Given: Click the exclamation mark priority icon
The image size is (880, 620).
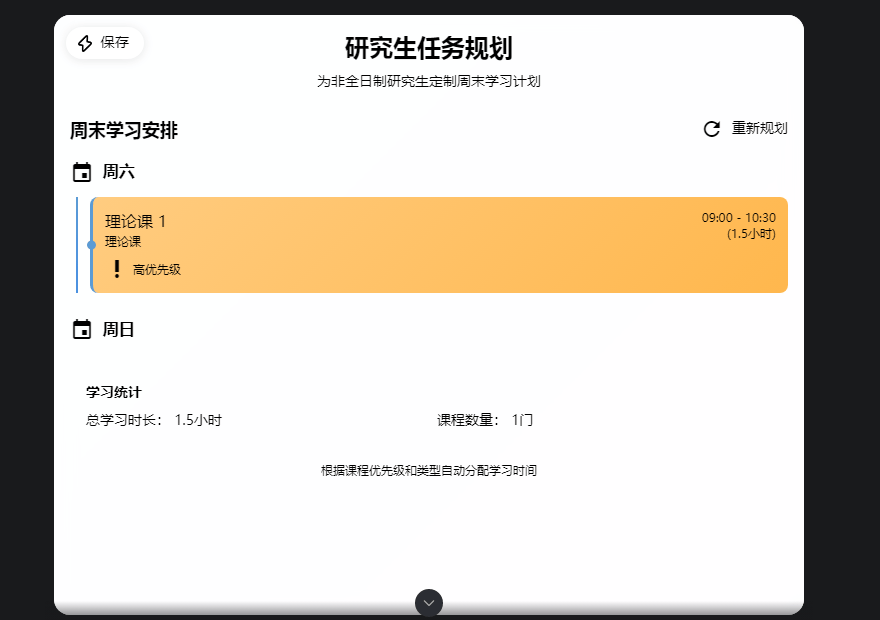Looking at the screenshot, I should [117, 269].
